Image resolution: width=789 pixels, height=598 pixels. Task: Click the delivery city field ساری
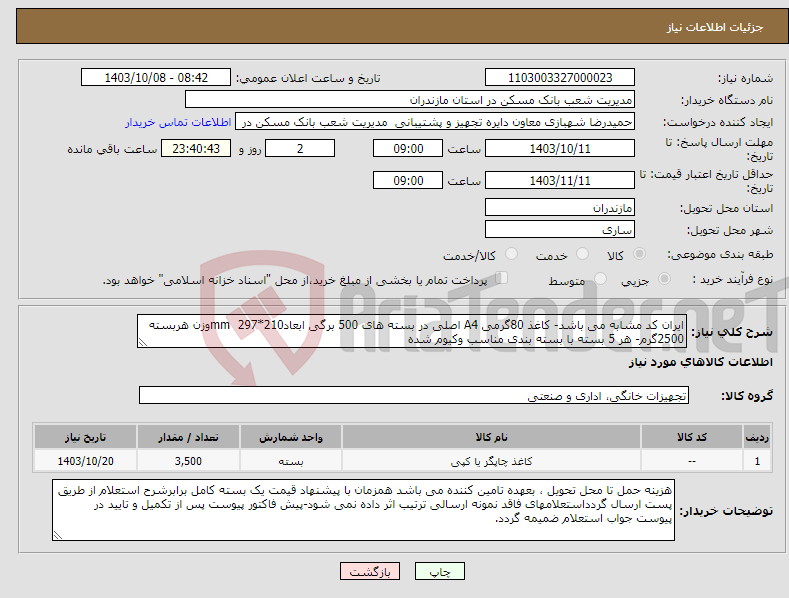pyautogui.click(x=560, y=230)
